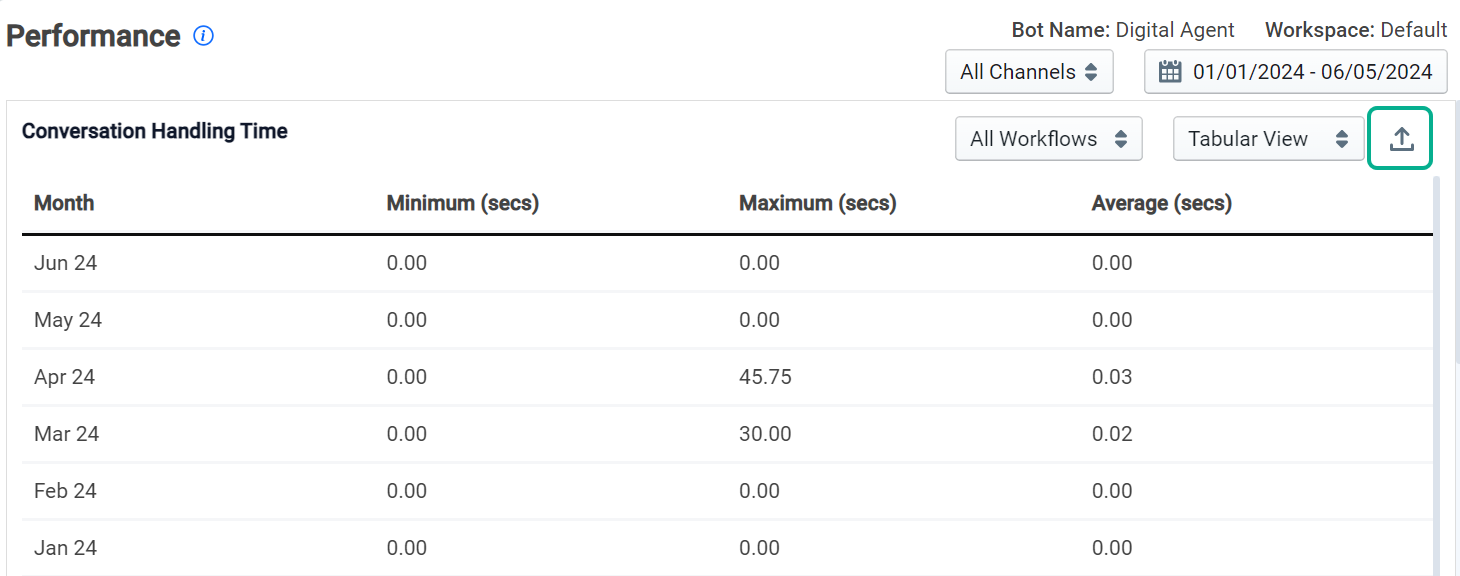The height and width of the screenshot is (576, 1460).
Task: Select the Minimum (secs) column header
Action: pos(463,203)
